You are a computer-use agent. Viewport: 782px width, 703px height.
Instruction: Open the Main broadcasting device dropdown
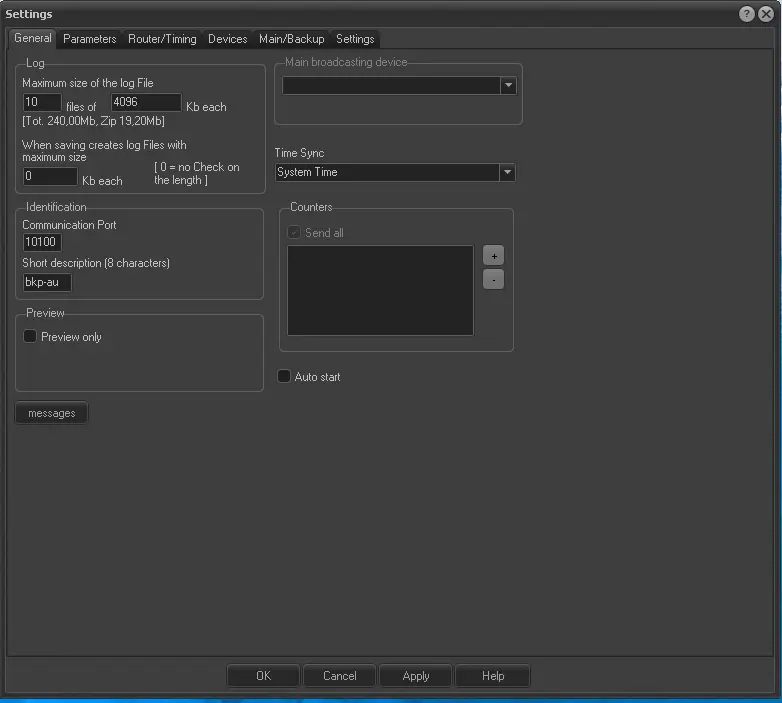click(508, 86)
